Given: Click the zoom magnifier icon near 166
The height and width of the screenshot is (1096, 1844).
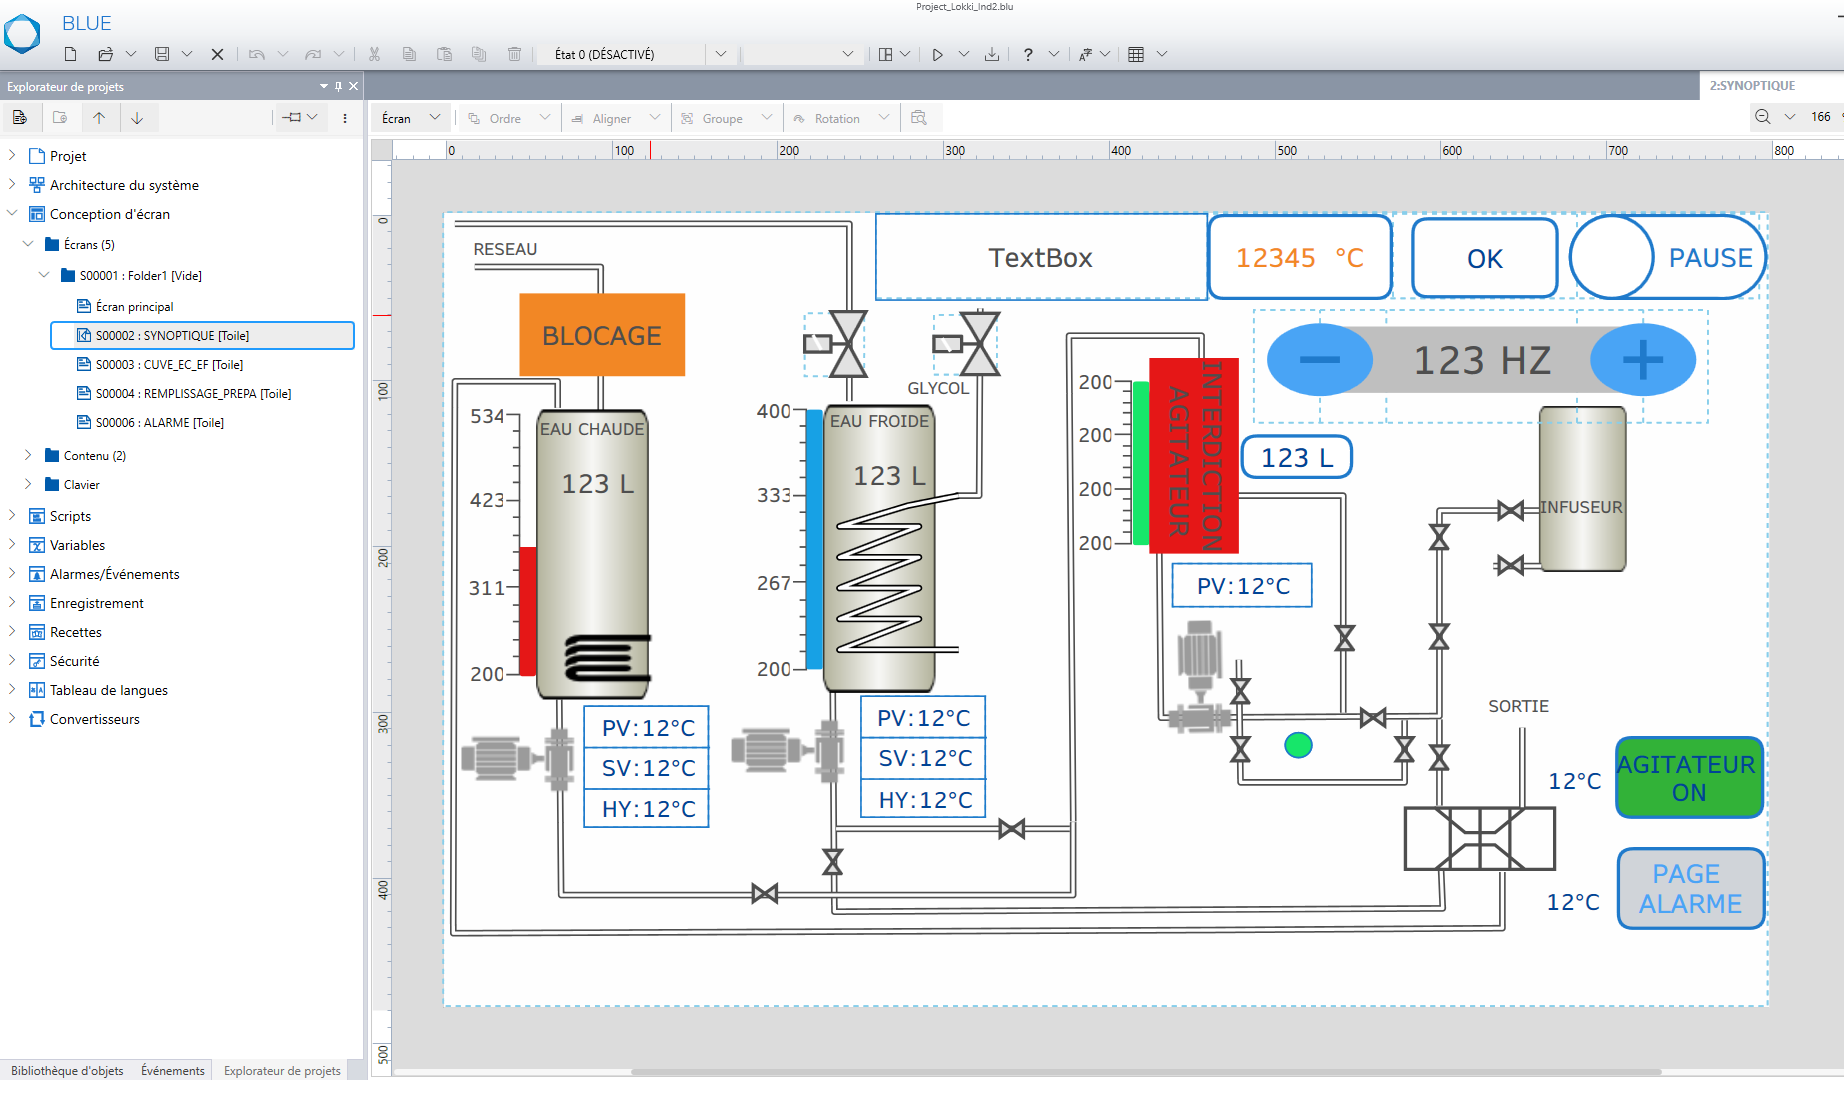Looking at the screenshot, I should [1763, 117].
